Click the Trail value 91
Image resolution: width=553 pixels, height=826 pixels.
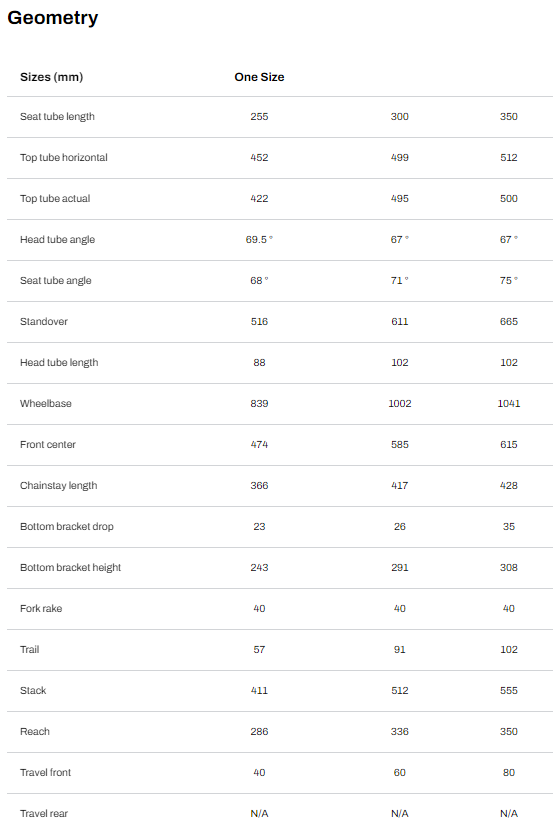(400, 650)
